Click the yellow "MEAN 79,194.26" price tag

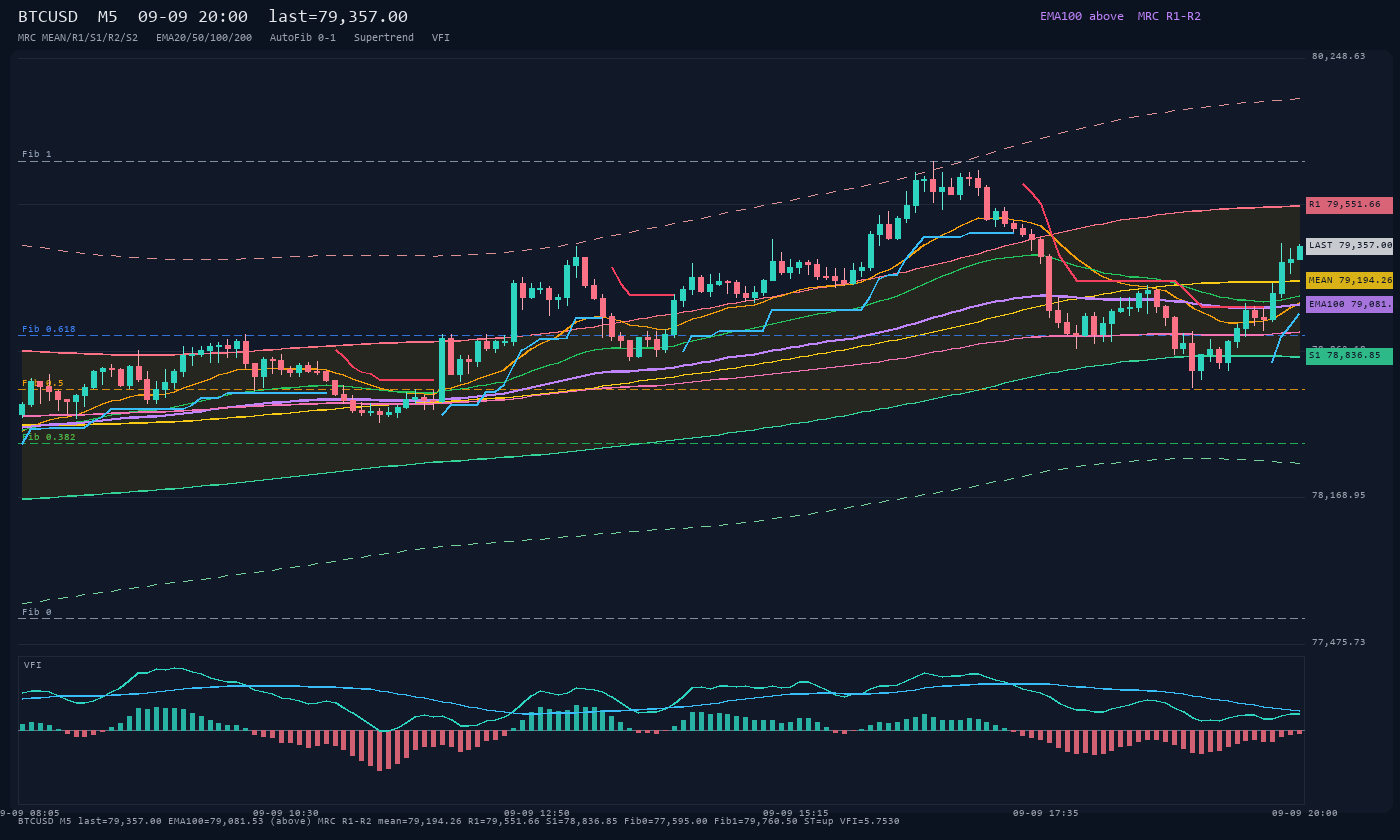pos(1349,281)
